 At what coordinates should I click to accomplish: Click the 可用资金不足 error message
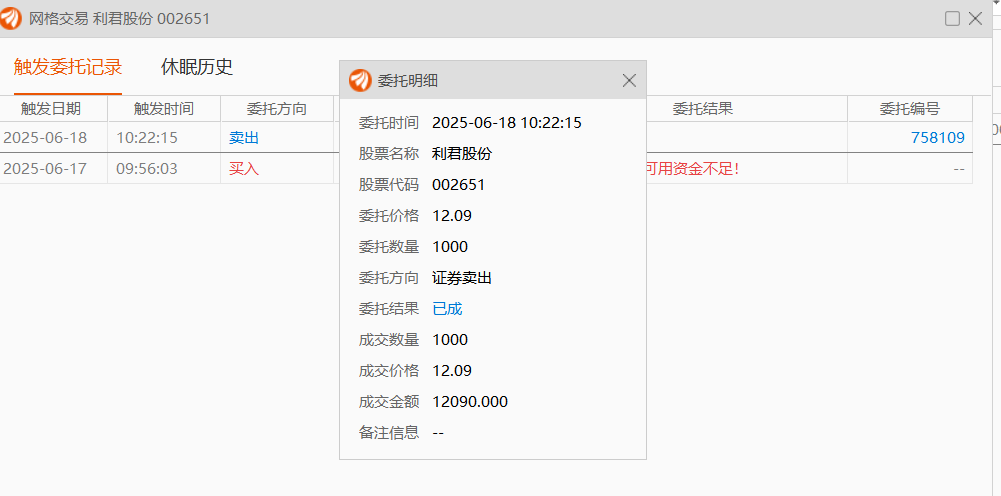(693, 169)
